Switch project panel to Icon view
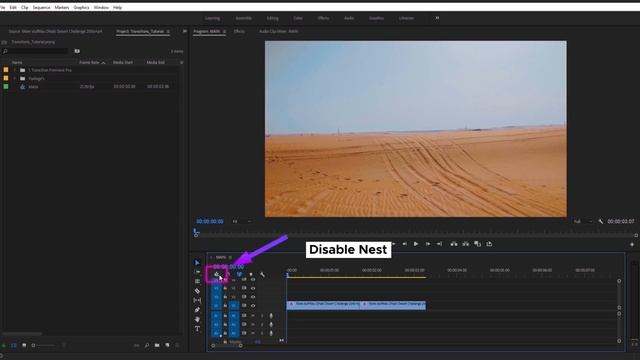This screenshot has width=640, height=360. point(24,345)
